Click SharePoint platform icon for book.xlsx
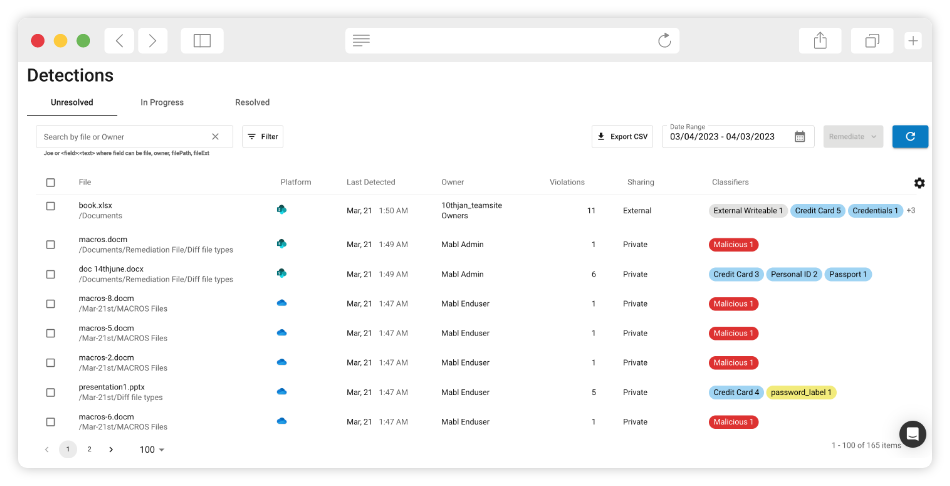The height and width of the screenshot is (486, 950). (x=282, y=210)
